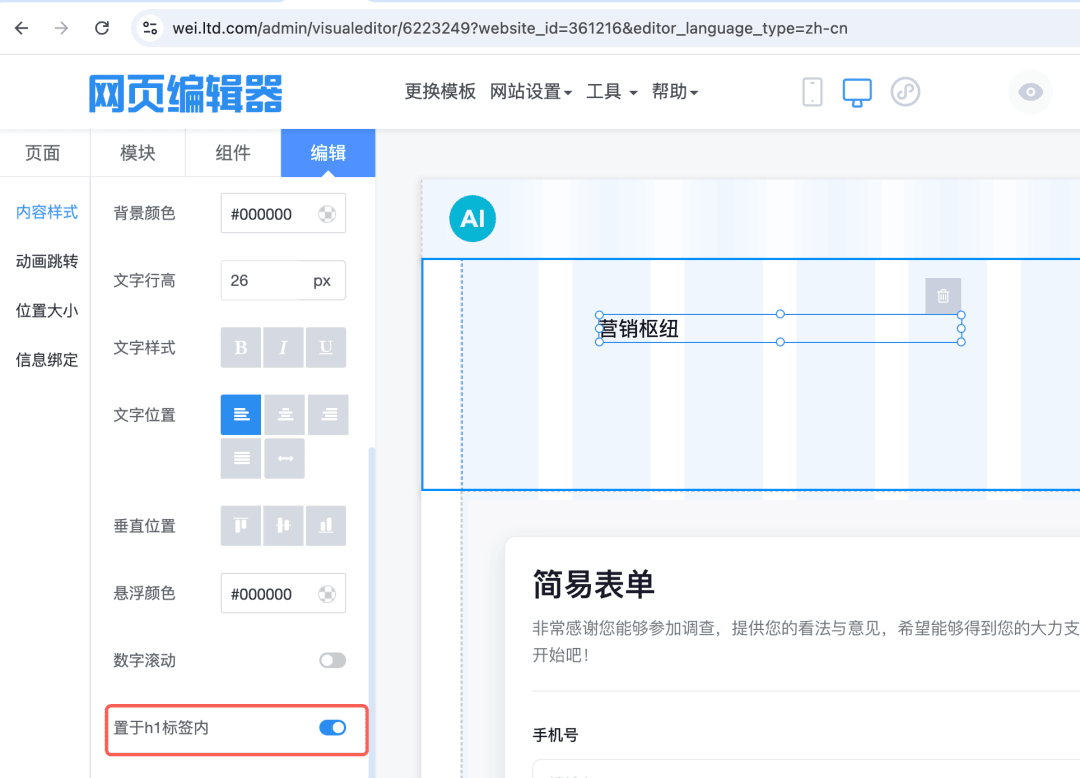Image resolution: width=1080 pixels, height=778 pixels.
Task: Select the horizontal spread text option
Action: 285,459
